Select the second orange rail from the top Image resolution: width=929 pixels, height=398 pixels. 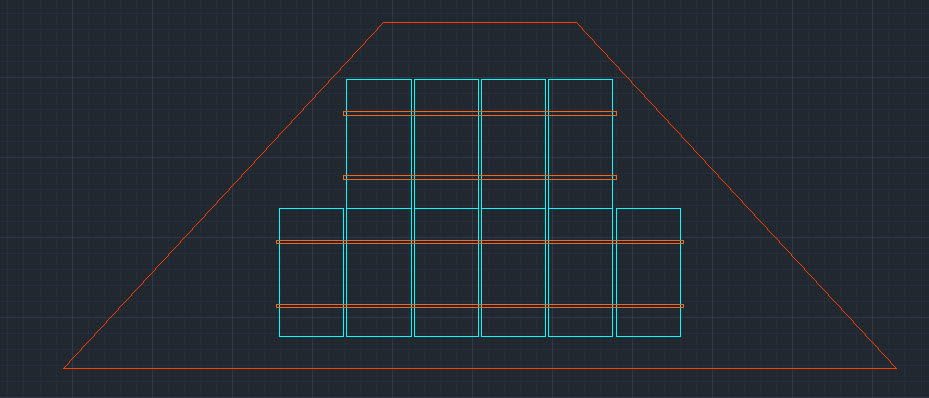pos(480,177)
